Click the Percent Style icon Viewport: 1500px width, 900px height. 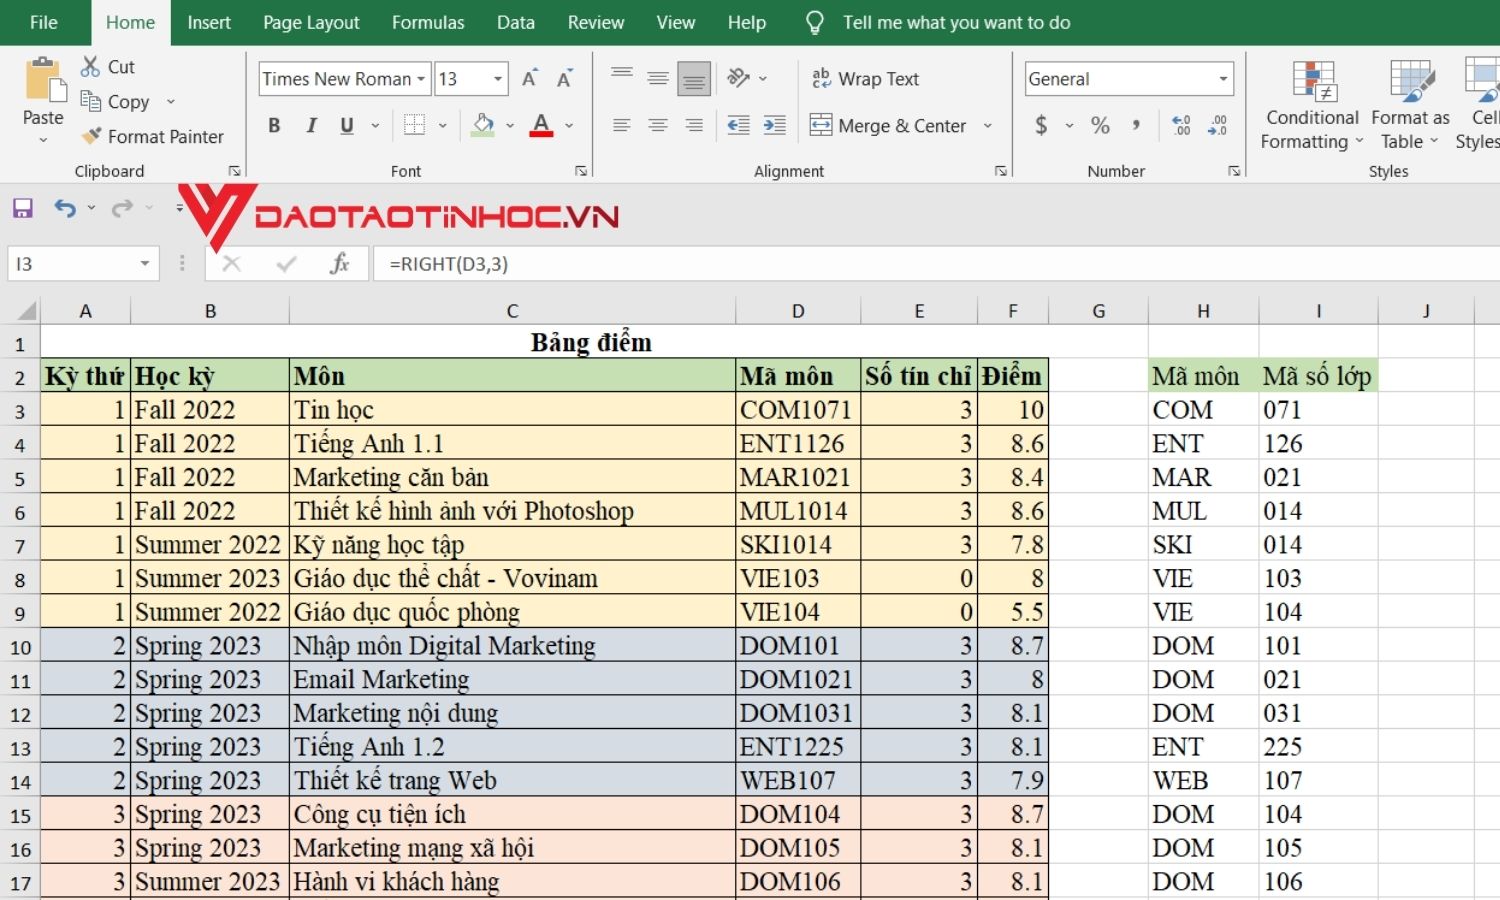[x=1100, y=125]
